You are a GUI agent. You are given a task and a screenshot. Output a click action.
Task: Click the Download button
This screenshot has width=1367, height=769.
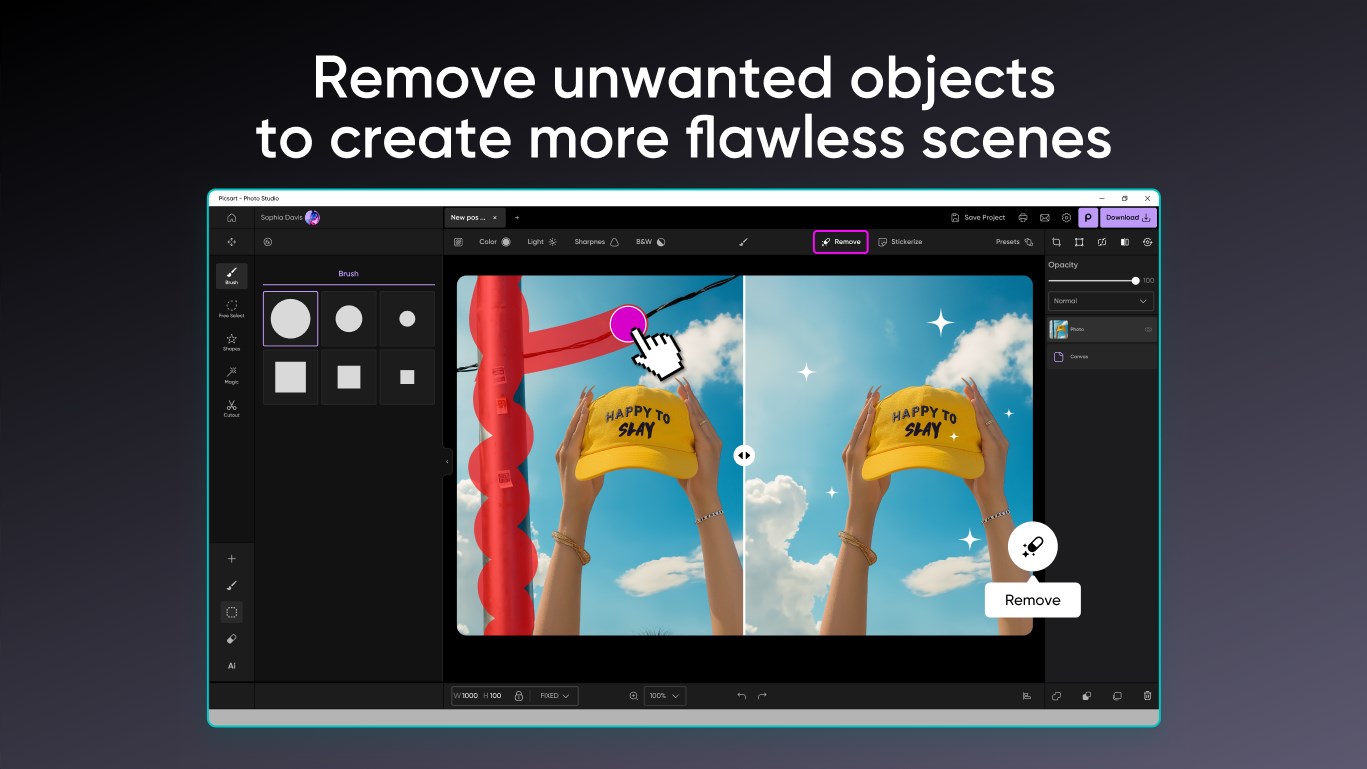click(1126, 217)
